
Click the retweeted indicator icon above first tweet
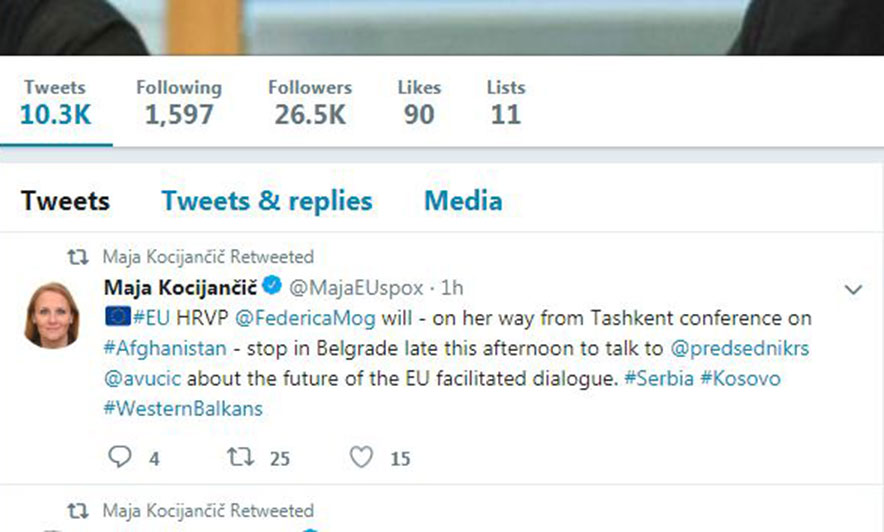[x=78, y=257]
